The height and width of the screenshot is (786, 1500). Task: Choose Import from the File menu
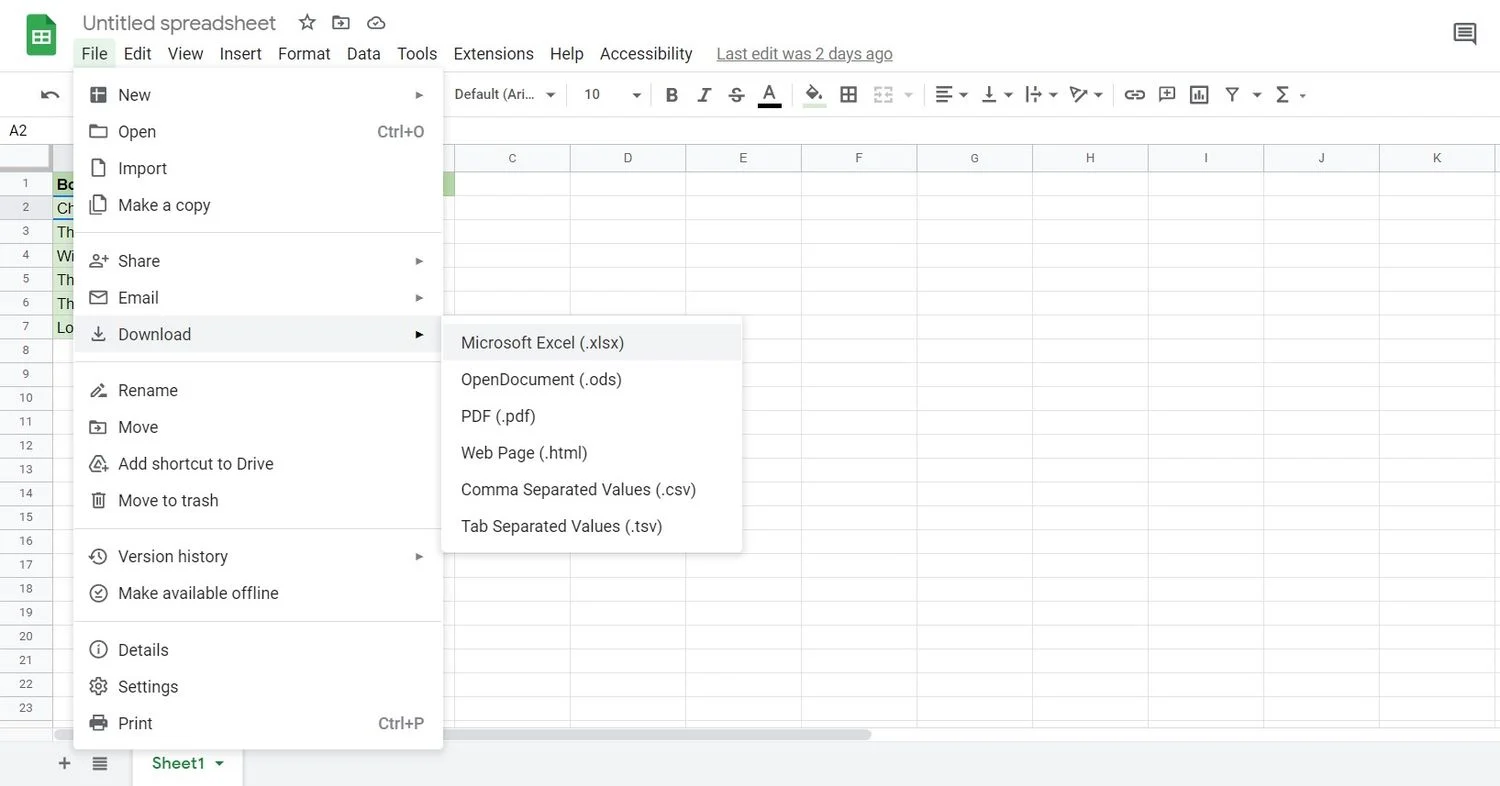click(258, 168)
